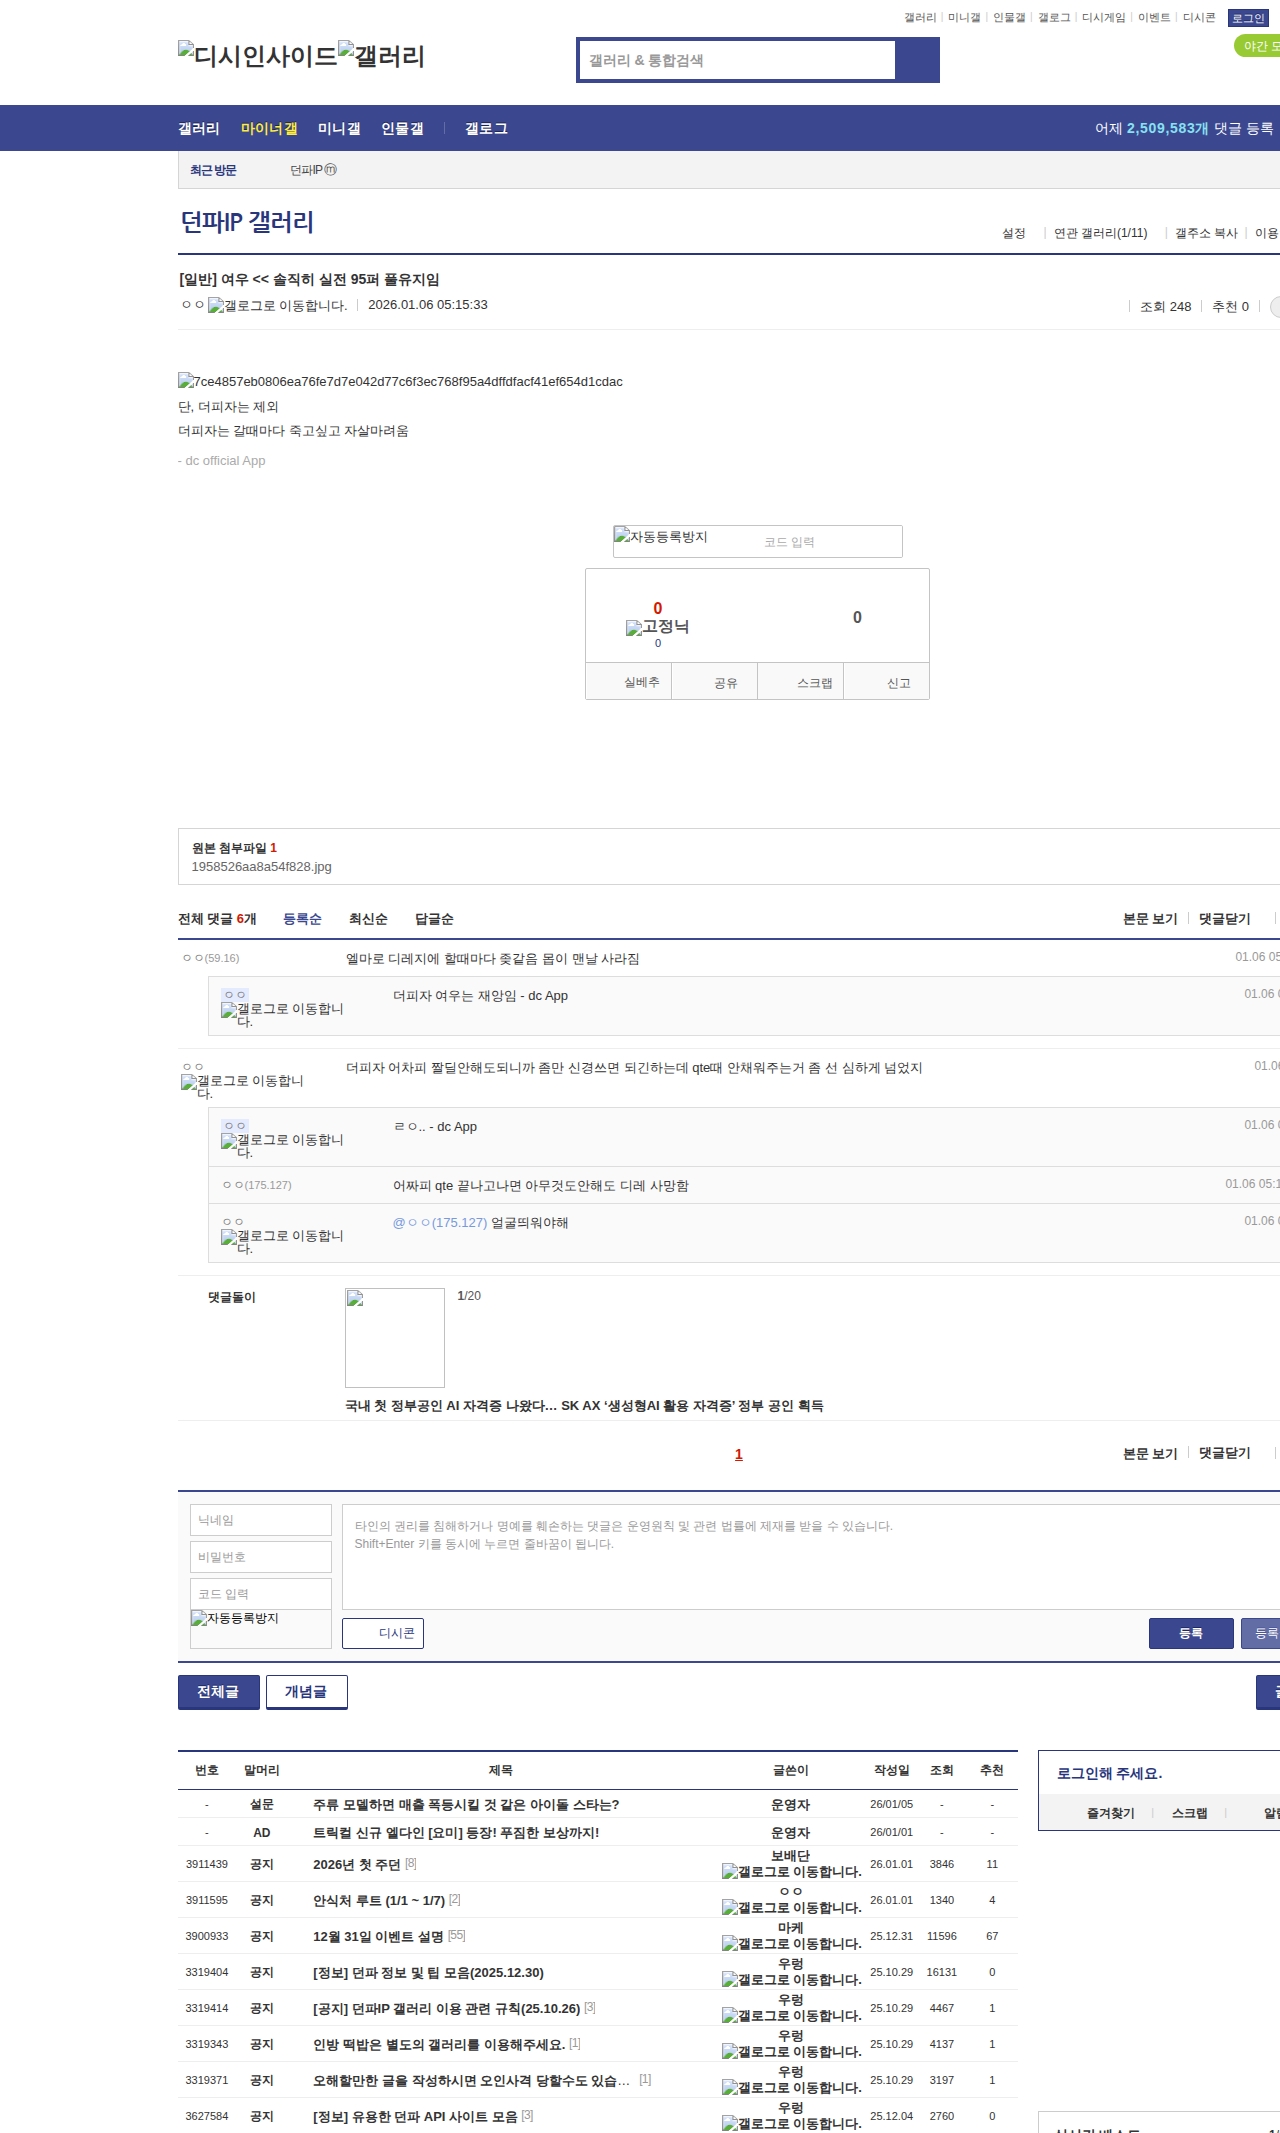1280x2133 pixels.
Task: Toggle night mode with 야간 모드 button
Action: coord(1259,46)
